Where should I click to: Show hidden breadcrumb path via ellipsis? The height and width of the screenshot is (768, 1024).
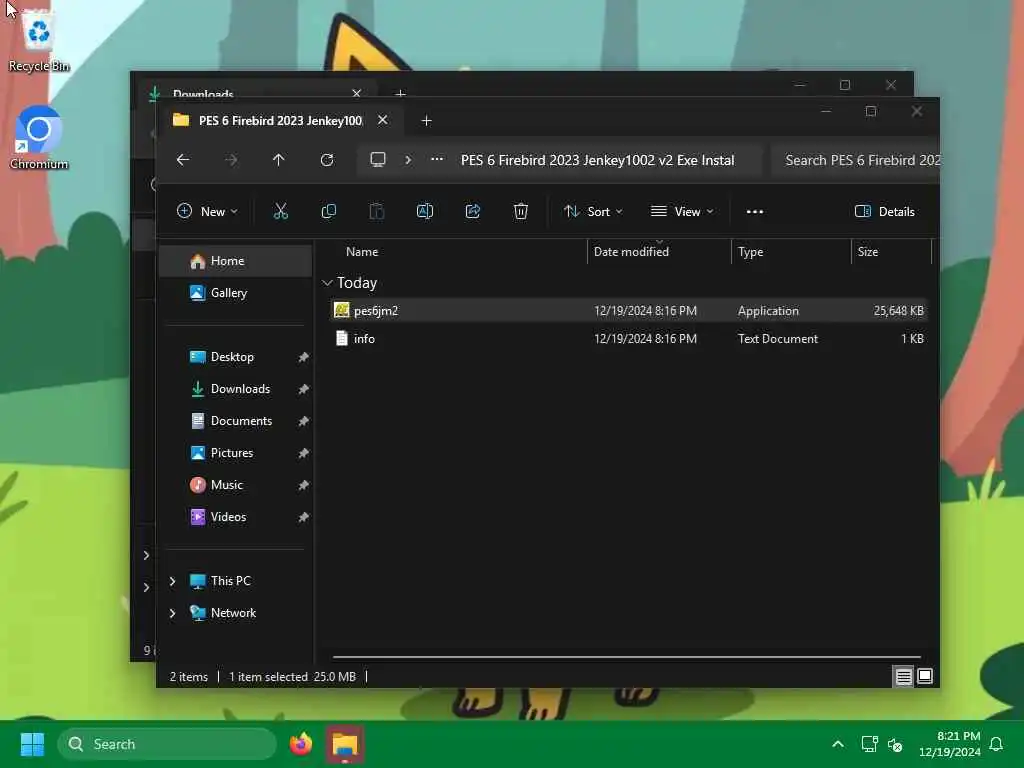click(437, 160)
